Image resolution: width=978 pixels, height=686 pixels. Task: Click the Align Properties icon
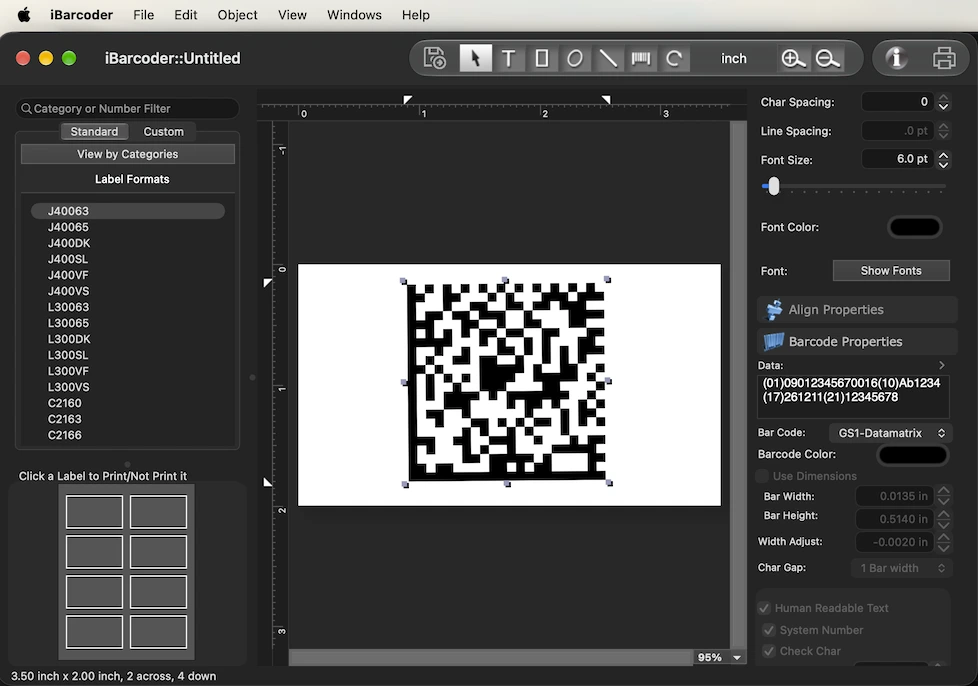pyautogui.click(x=773, y=309)
